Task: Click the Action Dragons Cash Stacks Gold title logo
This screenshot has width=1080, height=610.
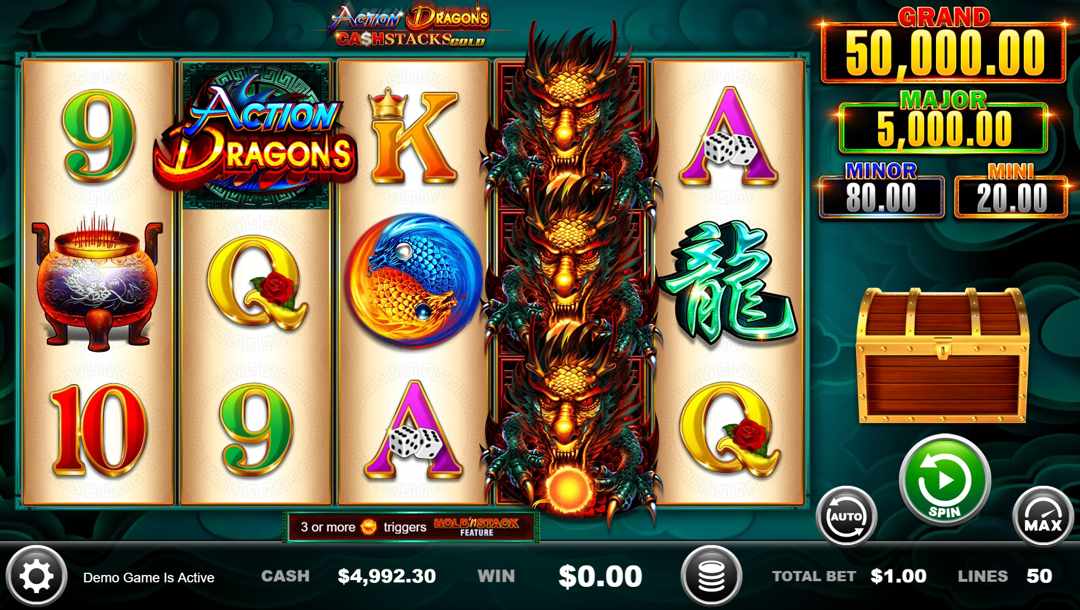Action: (x=411, y=27)
